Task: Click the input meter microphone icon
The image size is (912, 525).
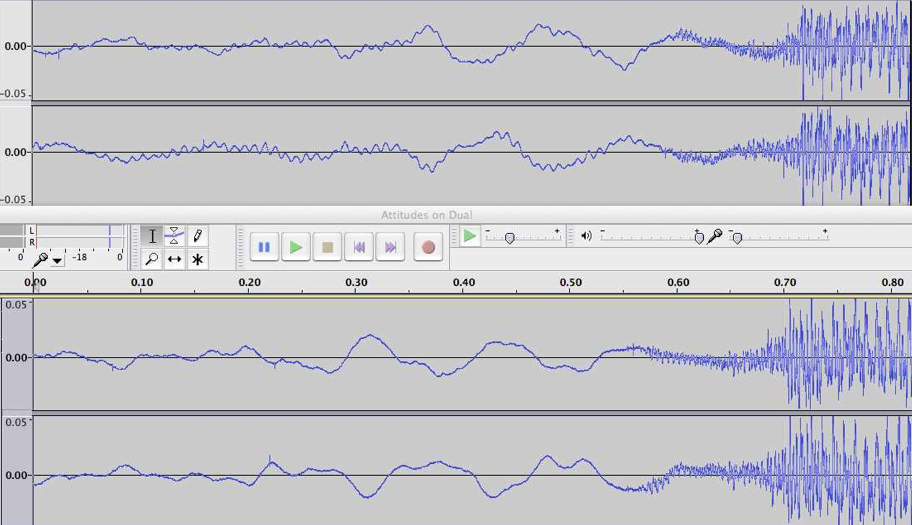Action: click(x=40, y=259)
